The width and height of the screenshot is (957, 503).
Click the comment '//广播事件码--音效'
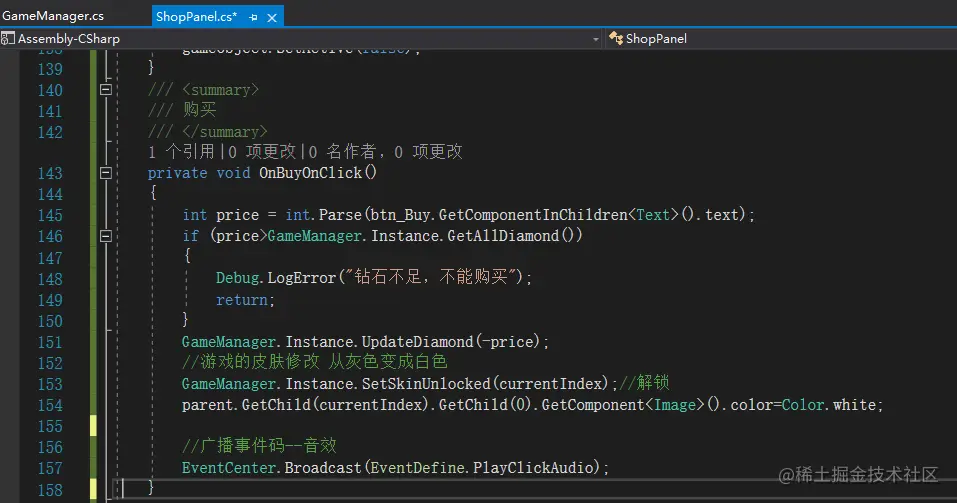pyautogui.click(x=259, y=446)
